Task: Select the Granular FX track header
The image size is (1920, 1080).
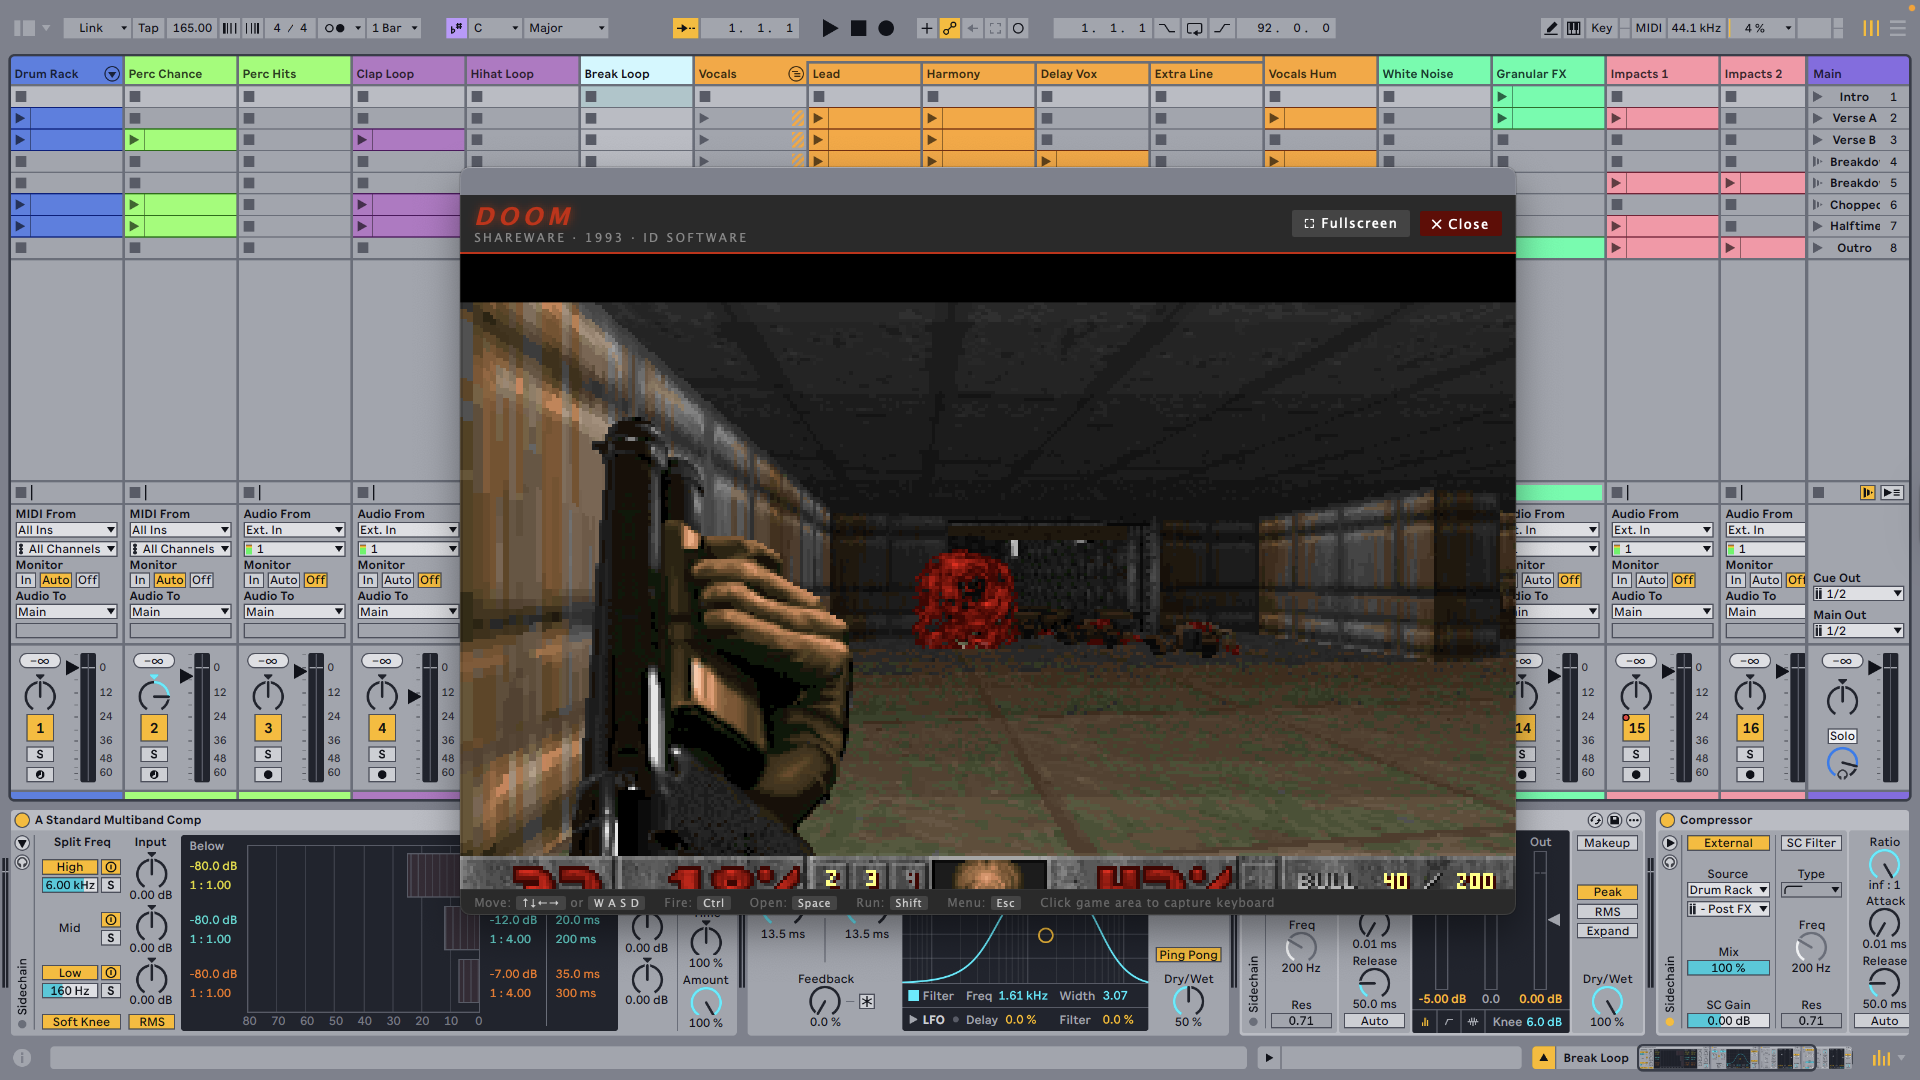Action: coord(1548,73)
